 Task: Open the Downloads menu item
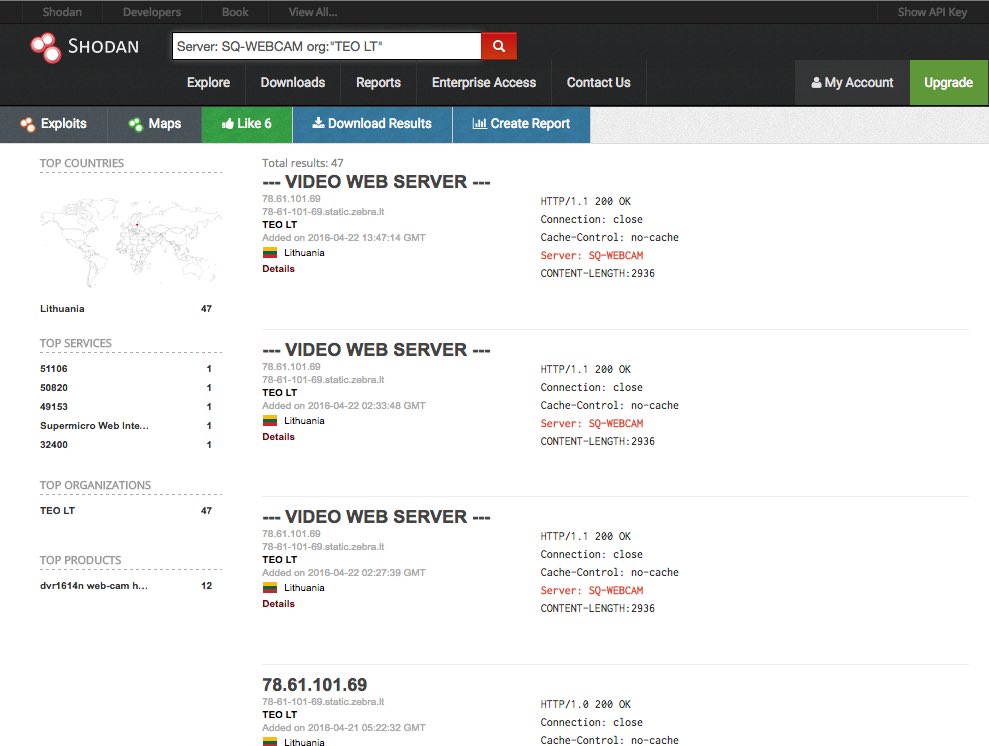click(293, 83)
